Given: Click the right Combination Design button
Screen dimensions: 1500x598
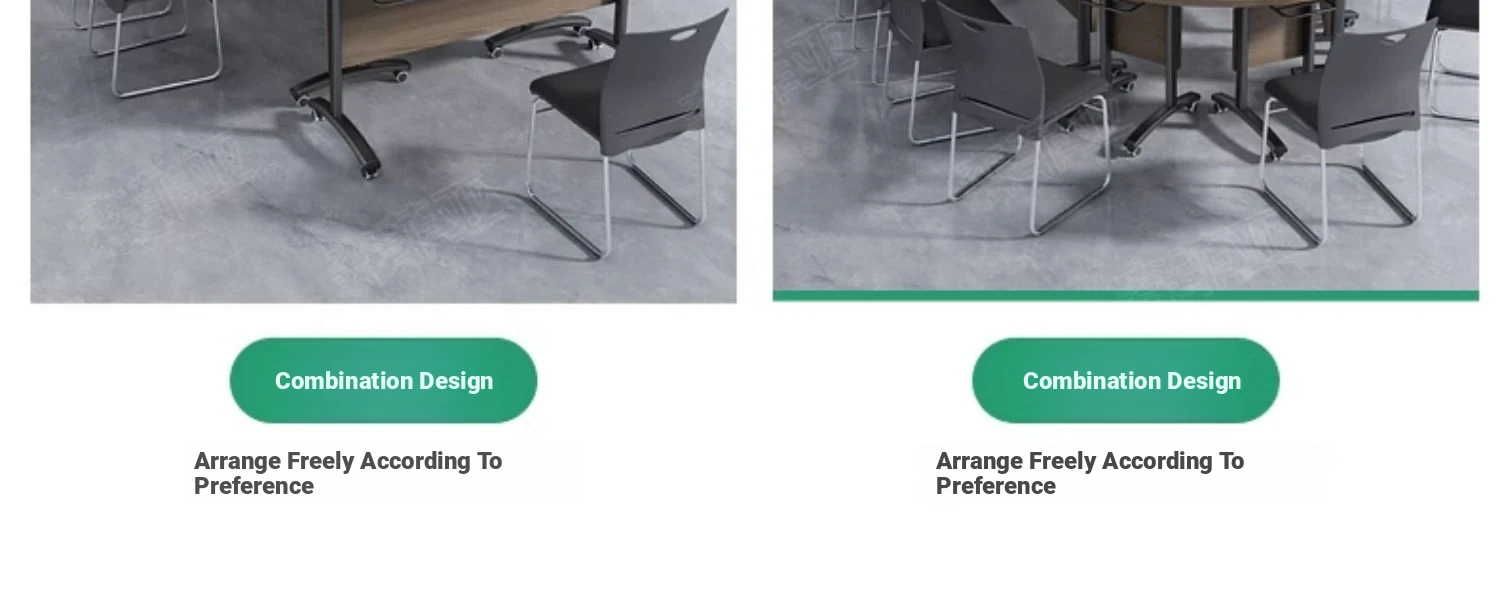Looking at the screenshot, I should 1125,380.
